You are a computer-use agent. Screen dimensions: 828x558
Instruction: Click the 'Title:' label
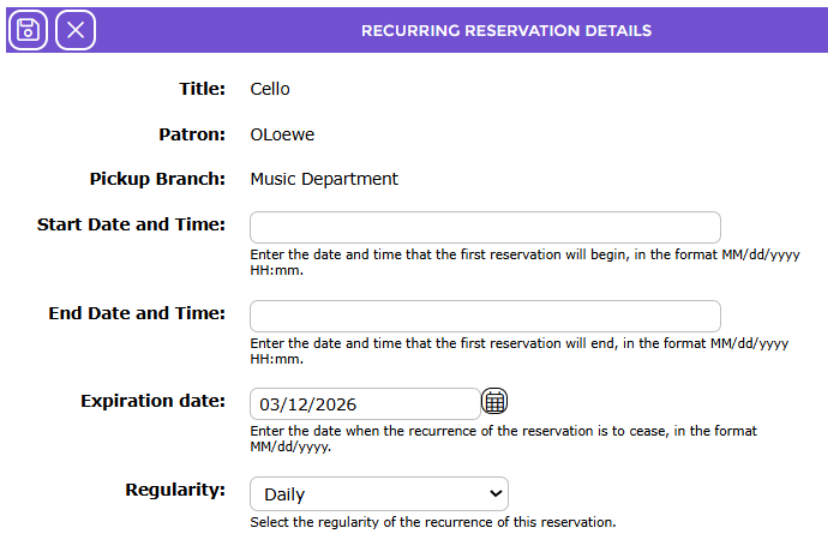202,89
